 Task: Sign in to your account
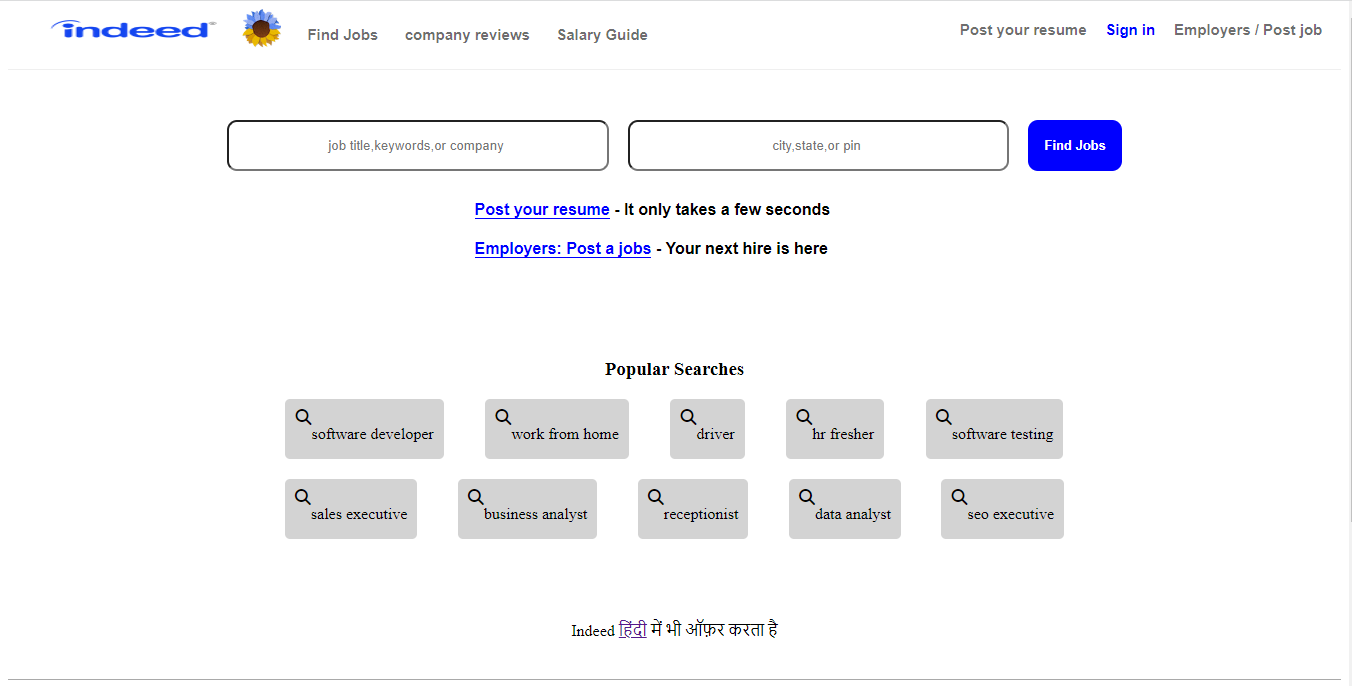click(x=1130, y=29)
